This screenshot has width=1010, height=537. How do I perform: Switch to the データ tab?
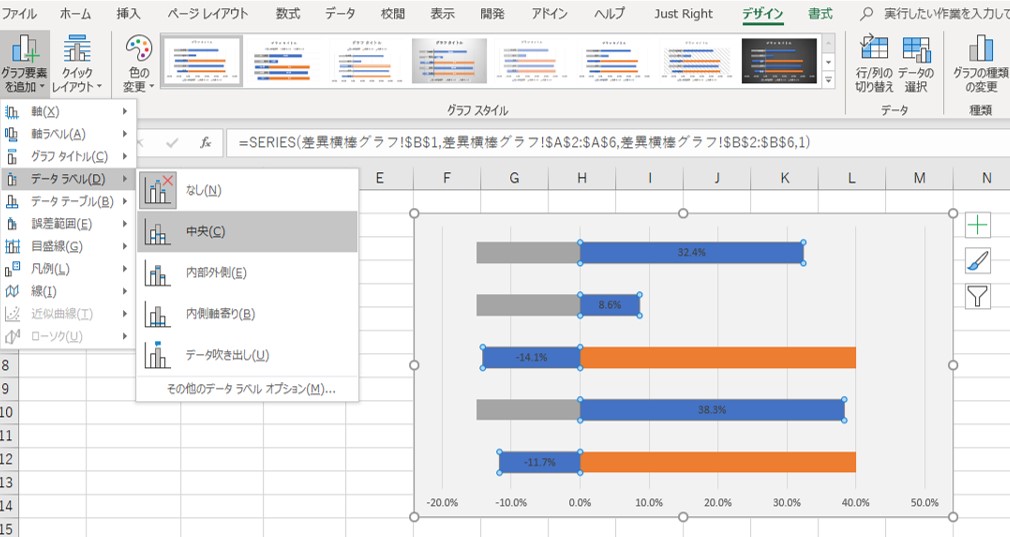coord(340,14)
